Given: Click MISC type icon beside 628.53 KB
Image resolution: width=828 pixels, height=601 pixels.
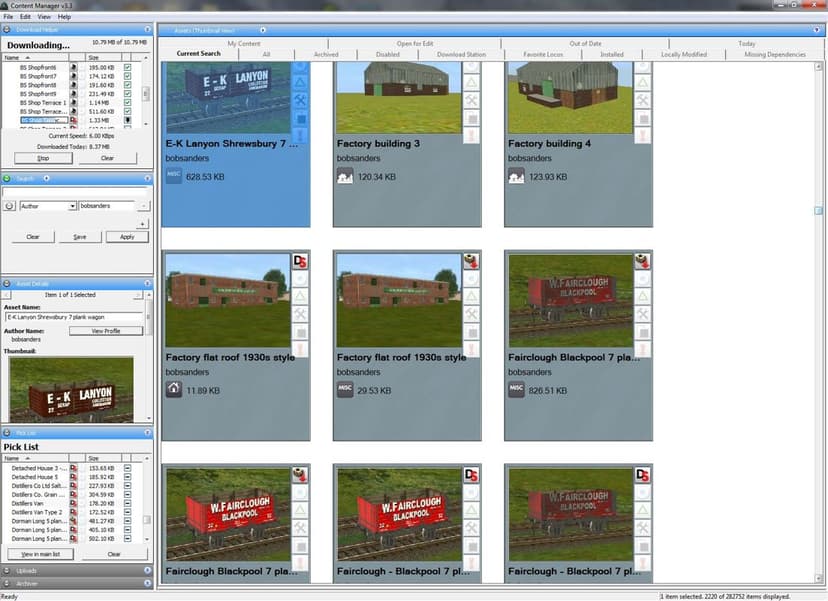Looking at the screenshot, I should point(174,176).
